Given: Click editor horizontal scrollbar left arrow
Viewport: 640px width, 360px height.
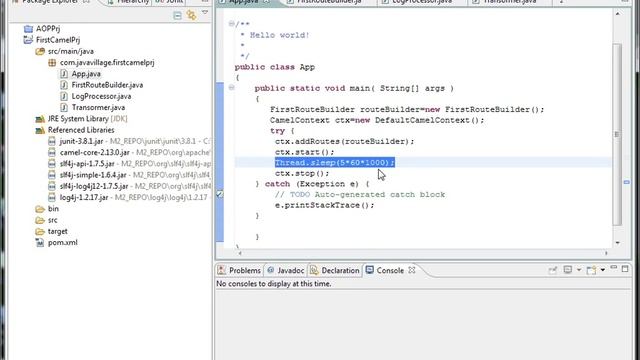Looking at the screenshot, I should click(240, 253).
